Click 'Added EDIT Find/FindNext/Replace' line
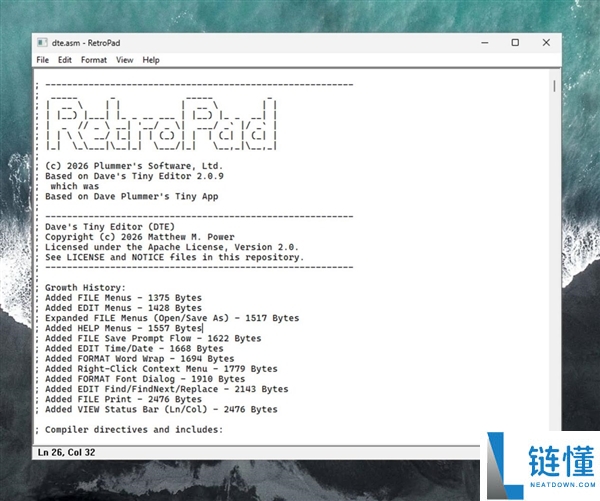600x501 pixels. (x=166, y=389)
